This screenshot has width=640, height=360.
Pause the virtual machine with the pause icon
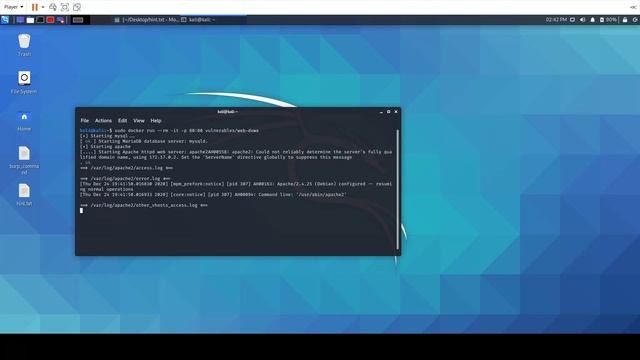35,7
